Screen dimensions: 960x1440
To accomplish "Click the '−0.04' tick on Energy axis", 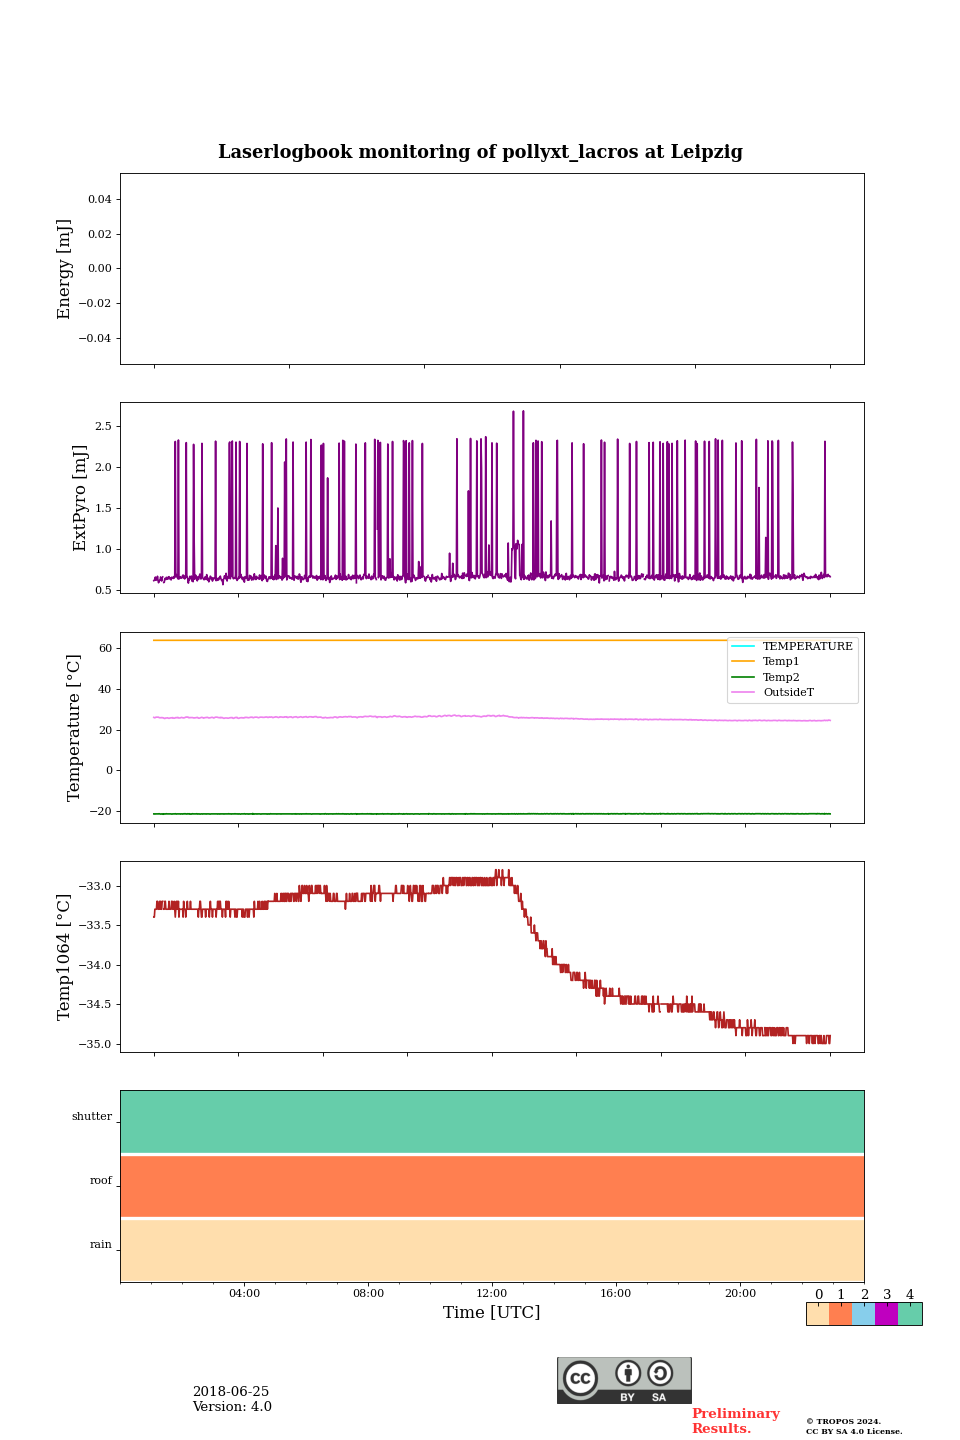I will 95,338.
